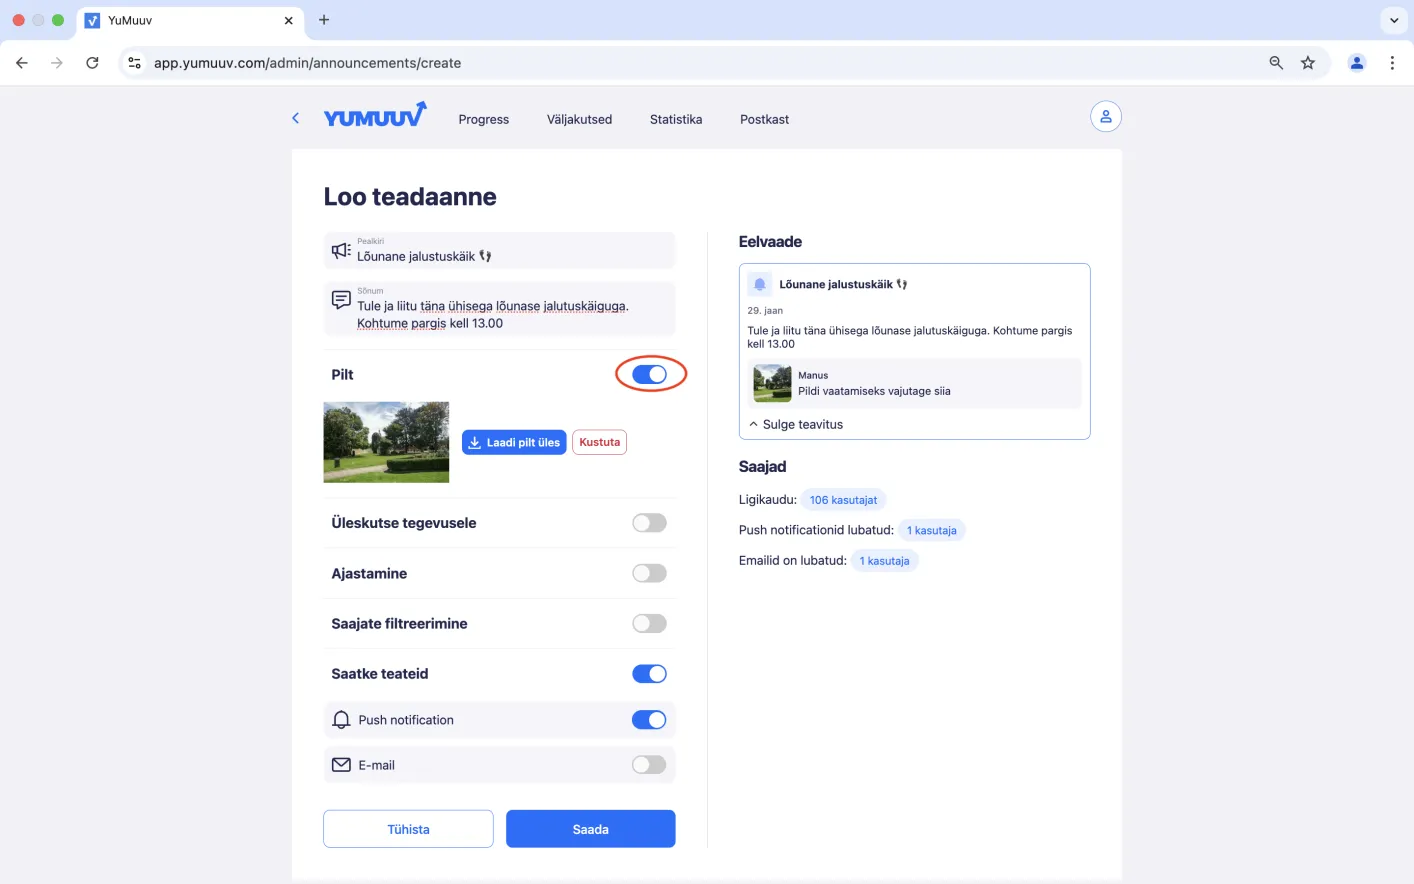Navigate back with browser back arrow
Screen dimensions: 1414x884
click(22, 63)
